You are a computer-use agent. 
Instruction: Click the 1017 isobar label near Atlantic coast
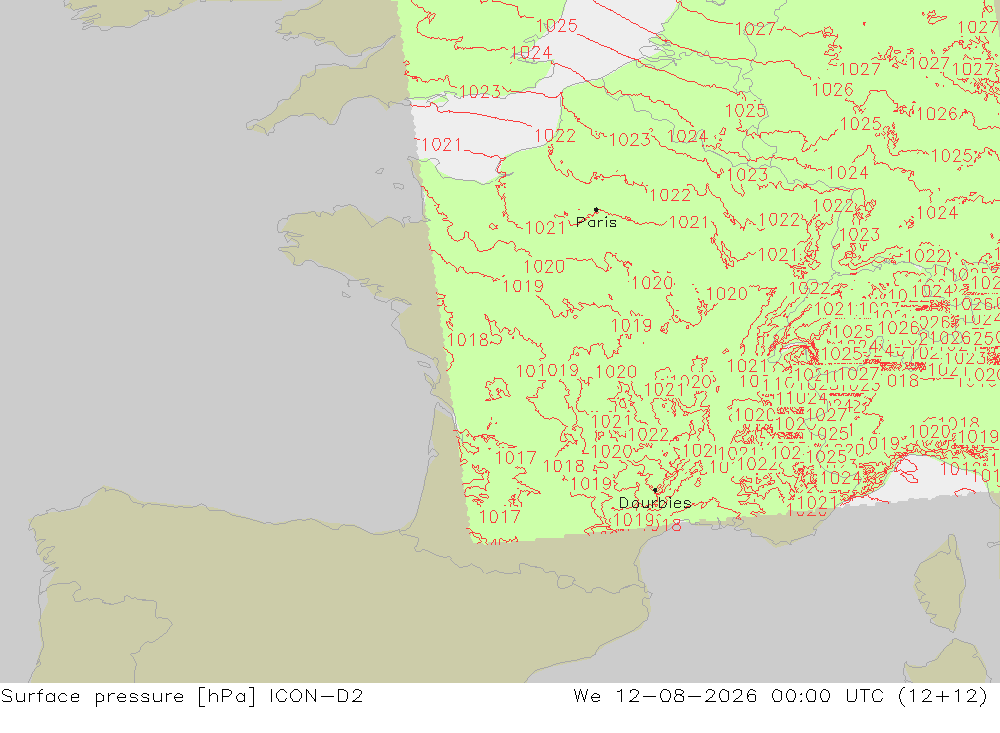515,458
